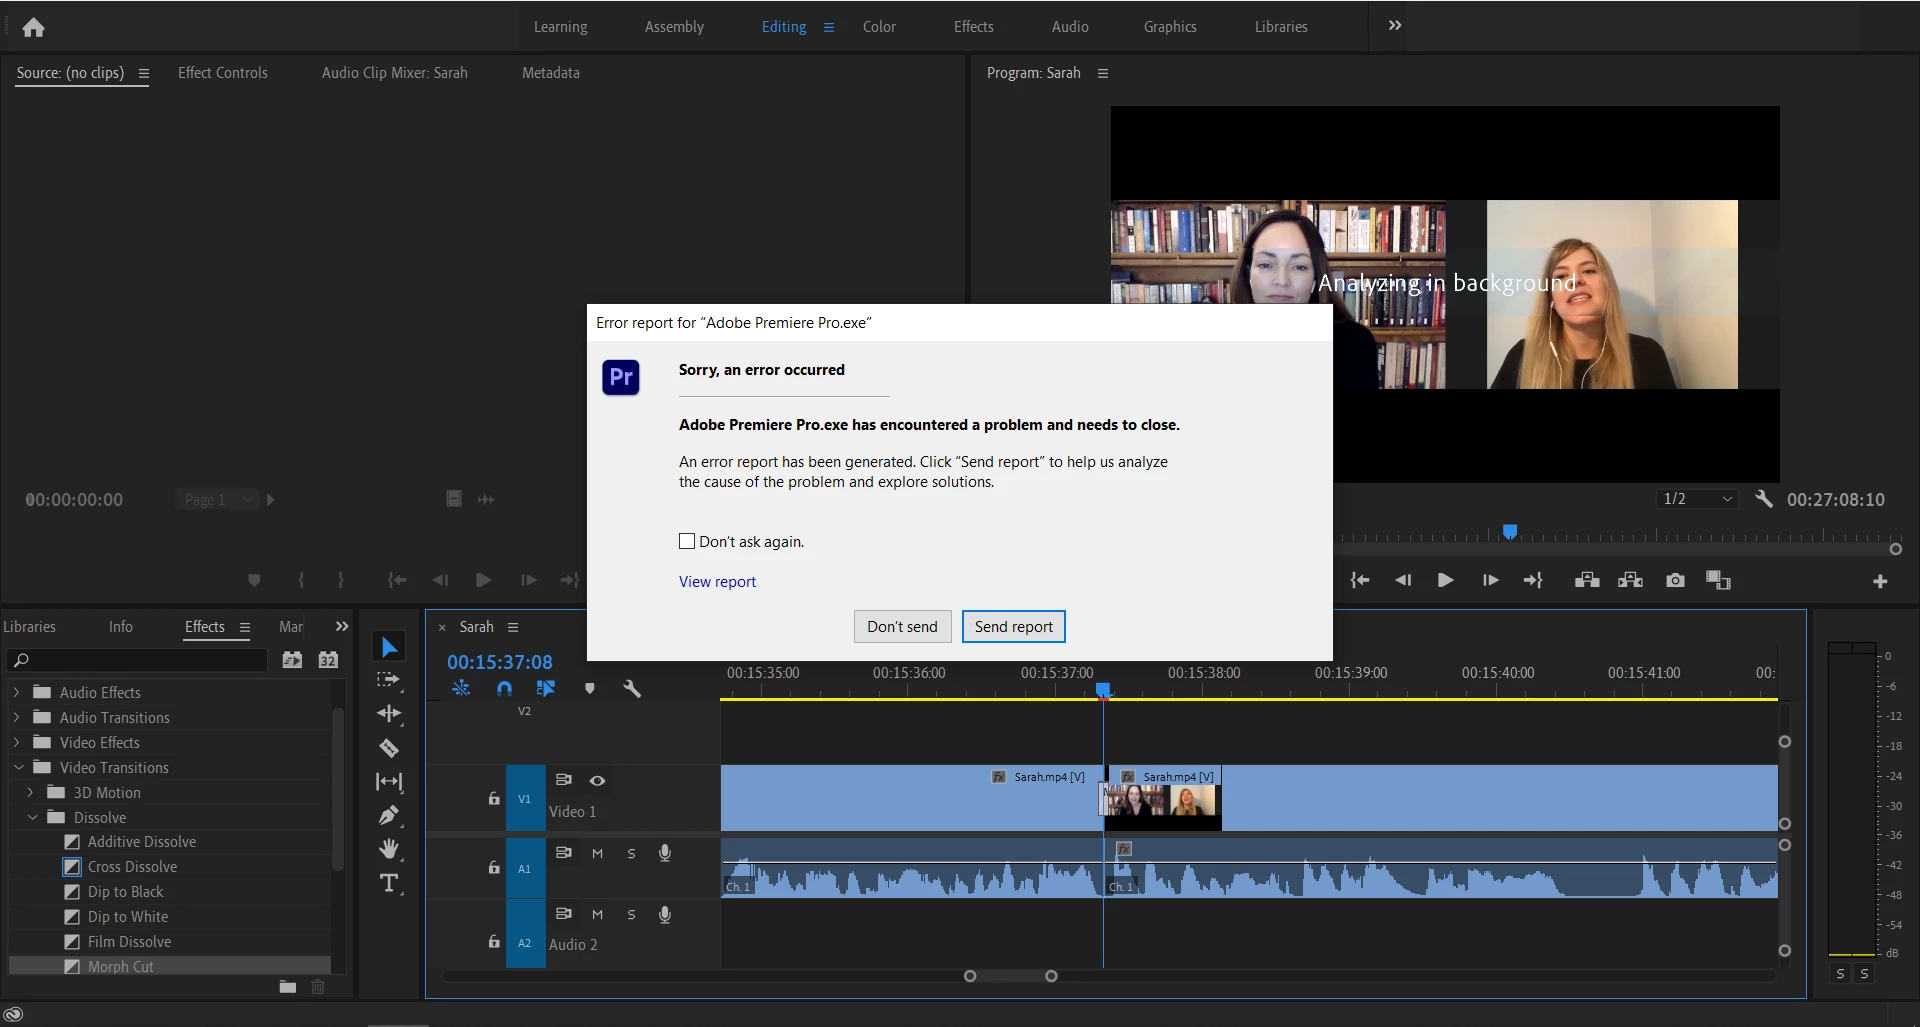Screen dimensions: 1920x1027
Task: Select the Pen tool
Action: click(x=389, y=815)
